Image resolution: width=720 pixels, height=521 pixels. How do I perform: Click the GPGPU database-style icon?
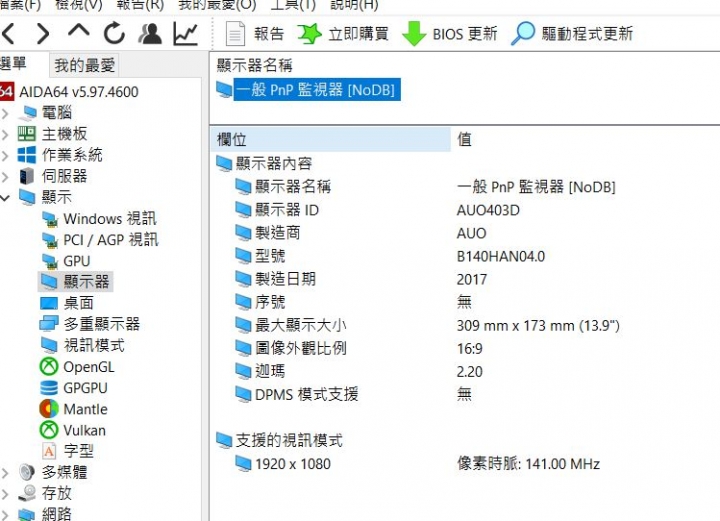[x=49, y=388]
